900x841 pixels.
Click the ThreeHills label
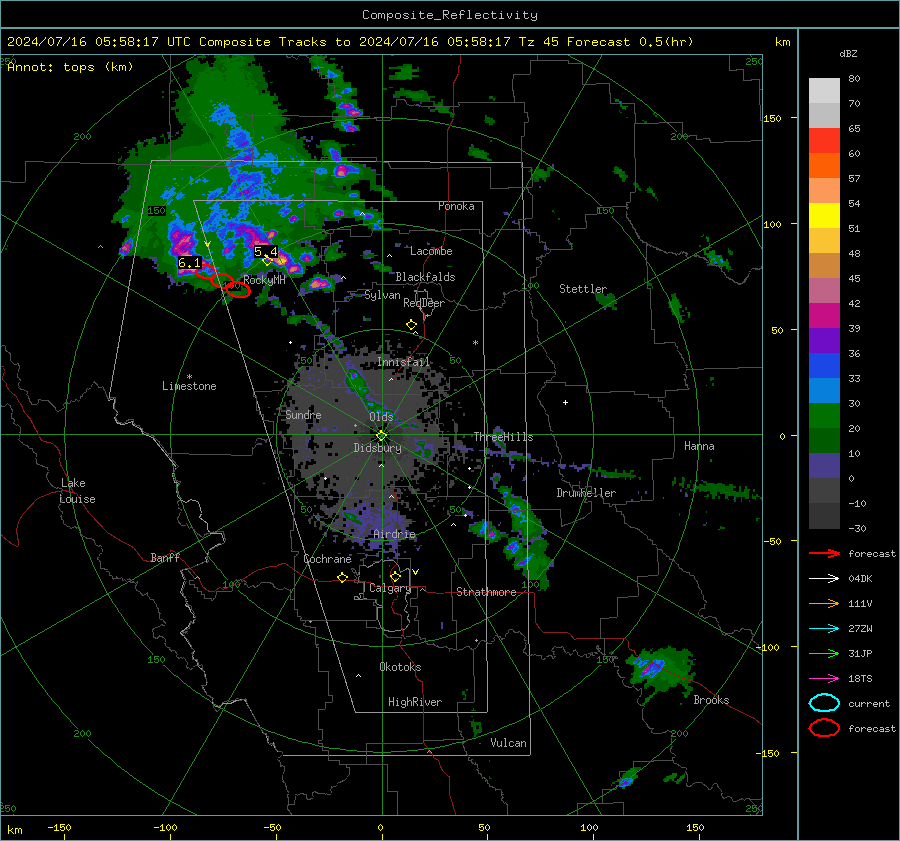pos(503,437)
